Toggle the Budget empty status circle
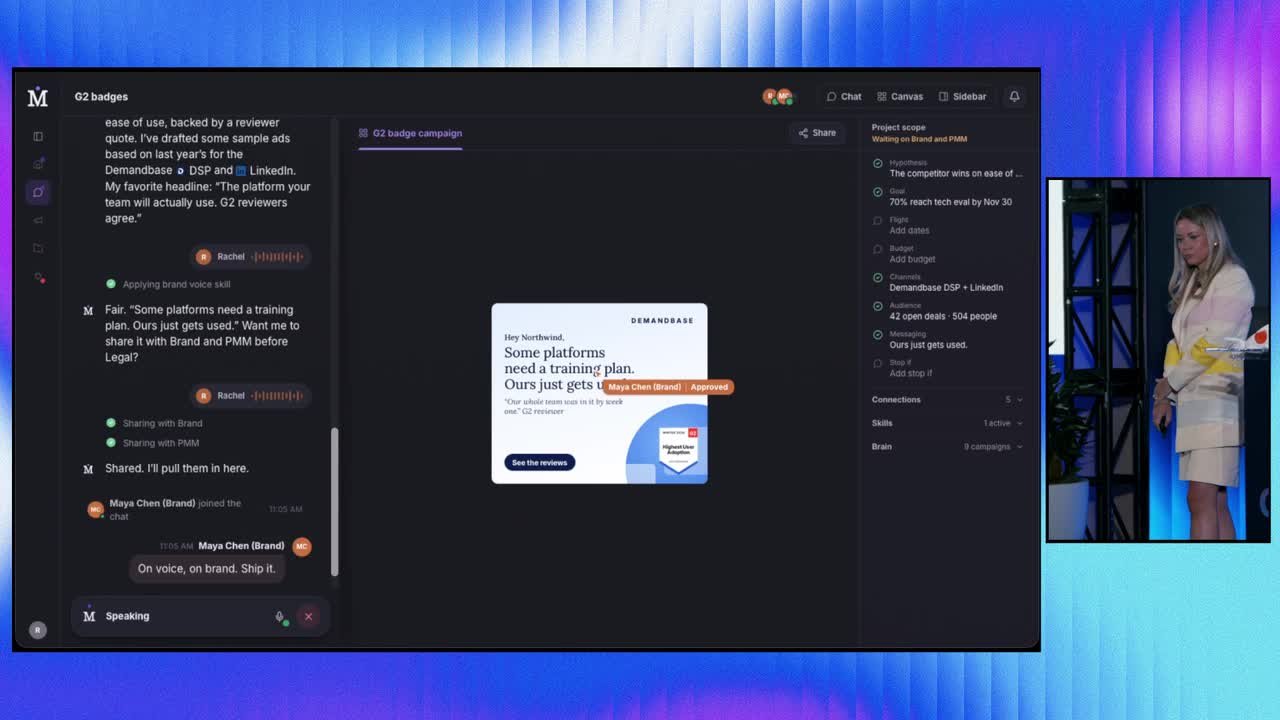 click(x=877, y=249)
